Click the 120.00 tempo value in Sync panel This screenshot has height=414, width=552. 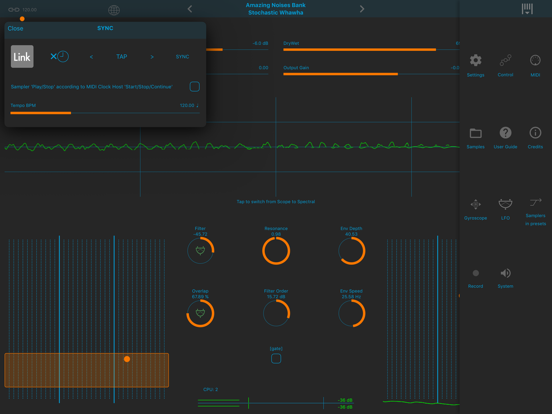click(189, 105)
